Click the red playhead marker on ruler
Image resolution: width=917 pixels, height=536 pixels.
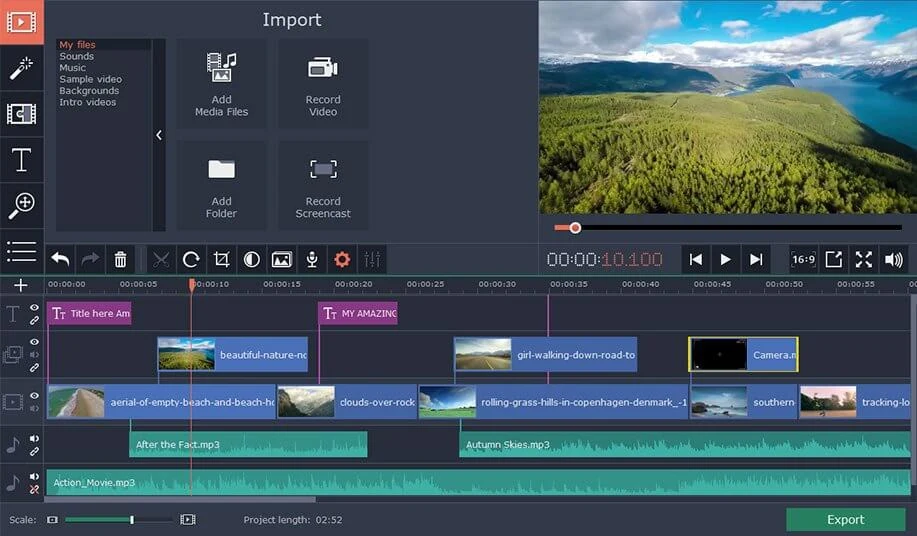[192, 285]
